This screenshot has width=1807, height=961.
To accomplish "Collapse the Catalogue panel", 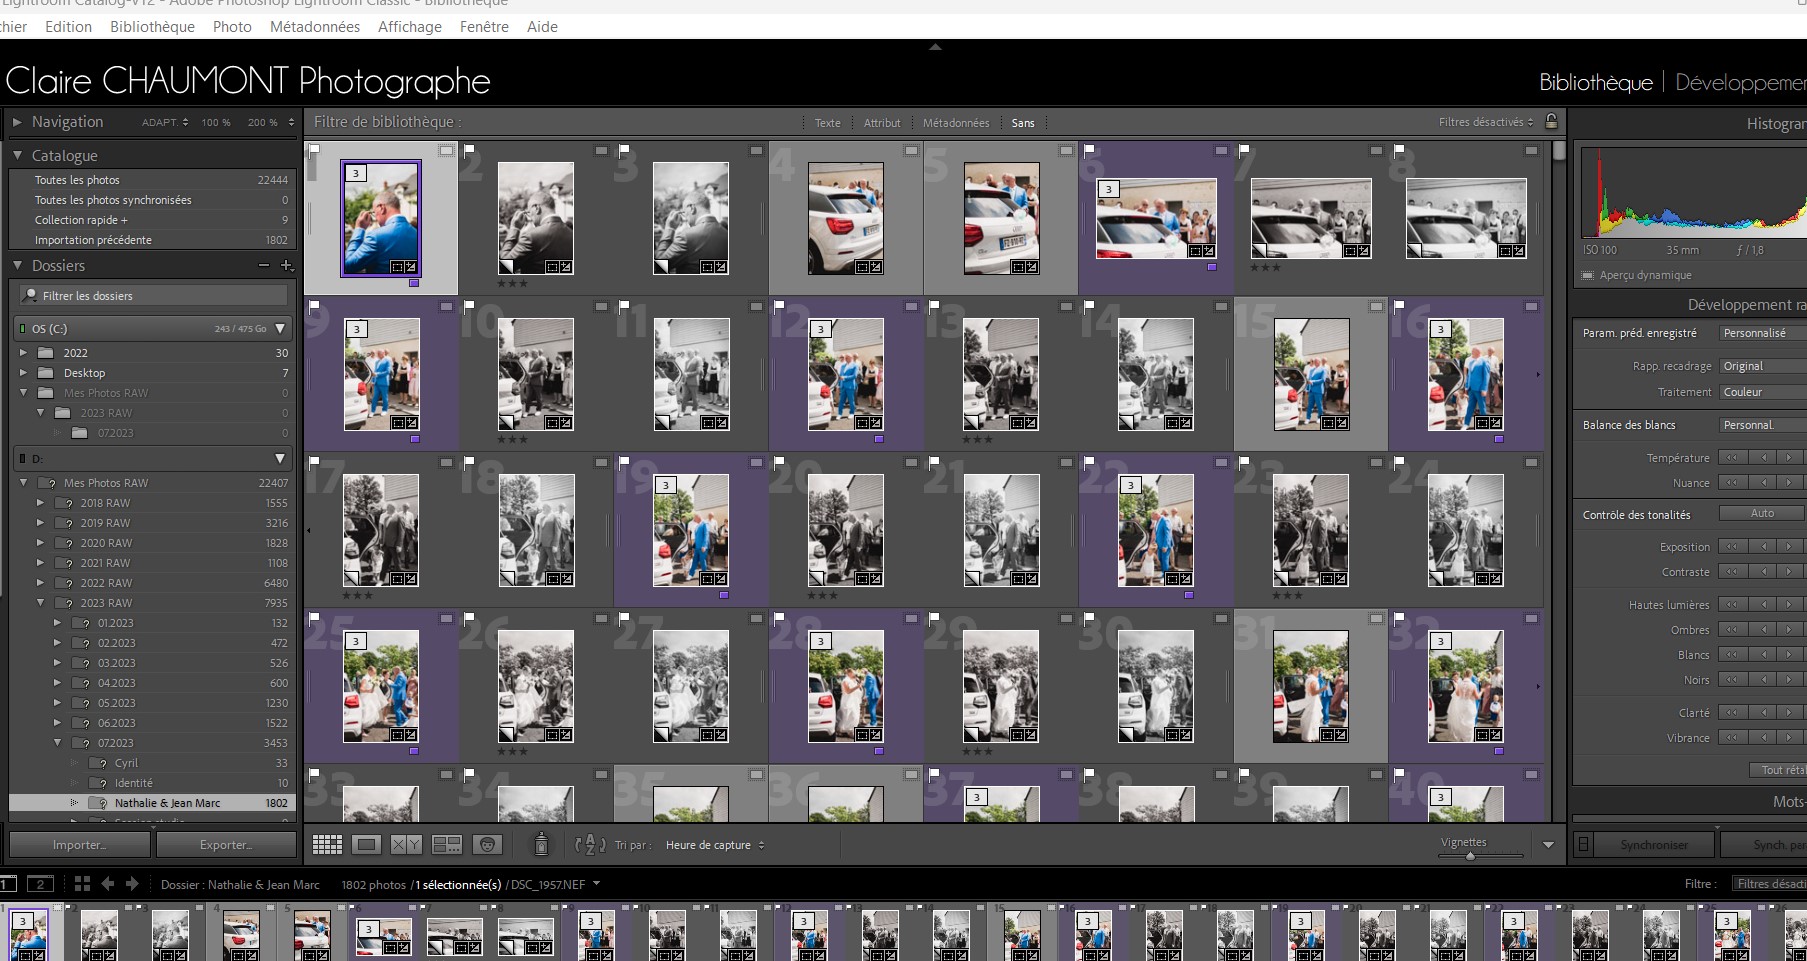I will [x=17, y=156].
